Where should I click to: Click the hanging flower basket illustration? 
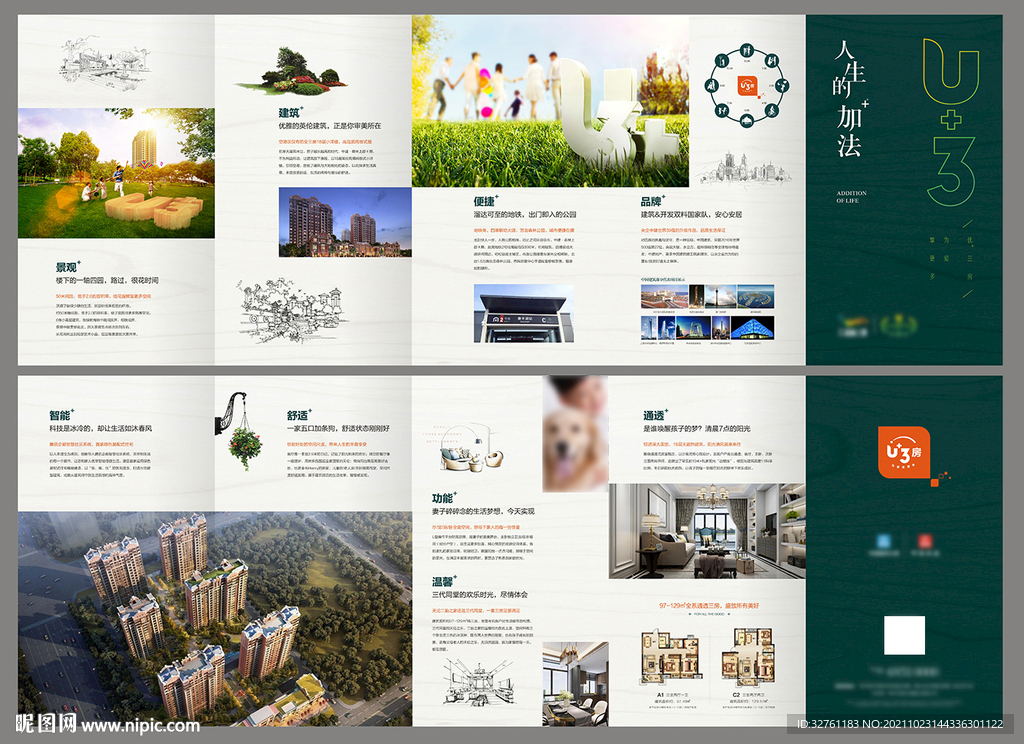coord(240,429)
